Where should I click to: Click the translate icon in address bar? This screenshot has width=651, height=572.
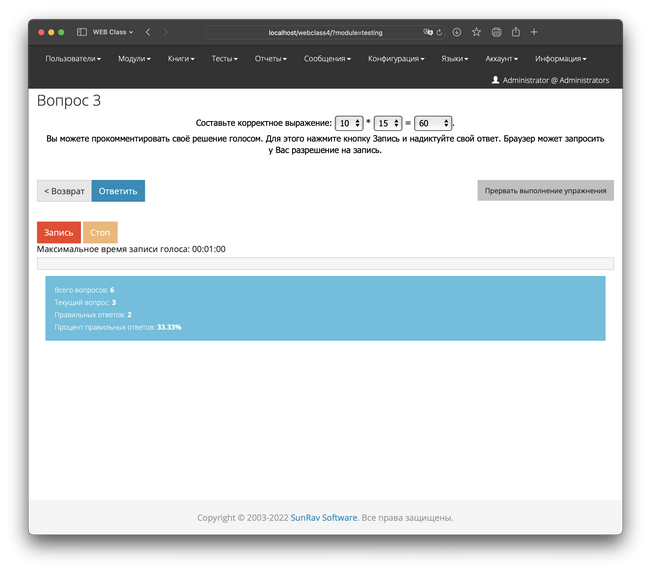point(428,32)
